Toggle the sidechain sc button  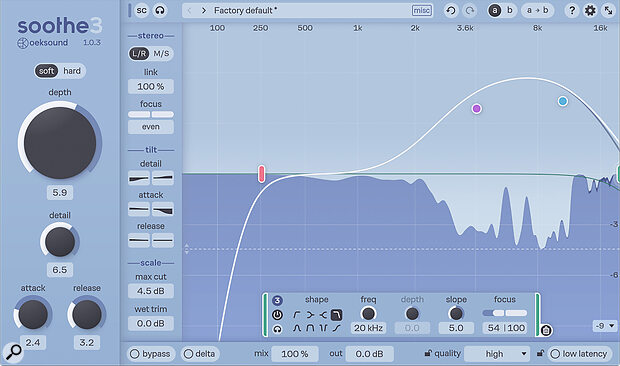[141, 11]
